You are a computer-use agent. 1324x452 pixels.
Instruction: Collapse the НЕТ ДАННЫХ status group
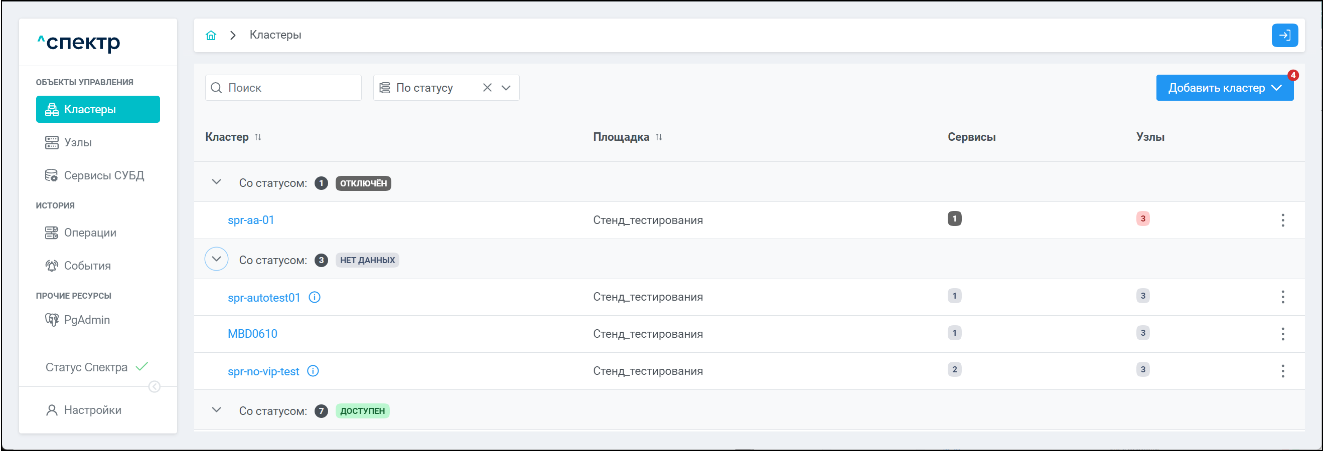click(x=216, y=259)
